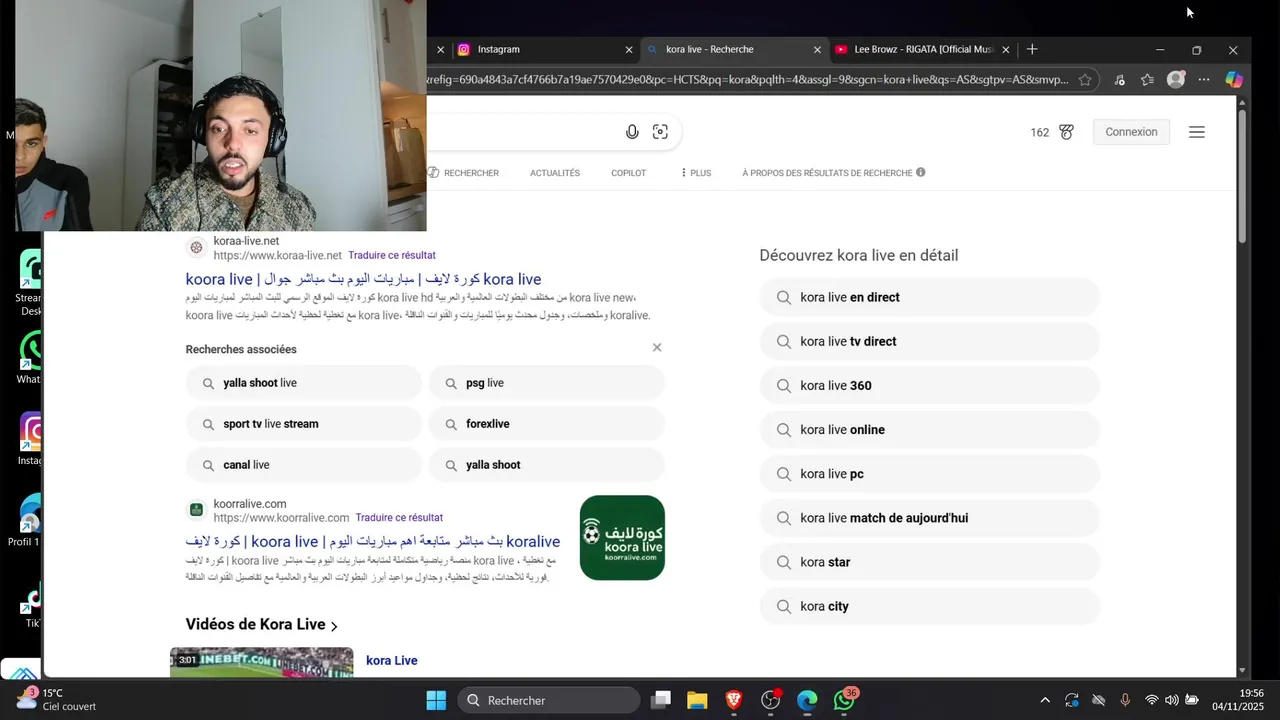The width and height of the screenshot is (1280, 720).
Task: Open koorralive.com koralive result title
Action: pos(373,541)
